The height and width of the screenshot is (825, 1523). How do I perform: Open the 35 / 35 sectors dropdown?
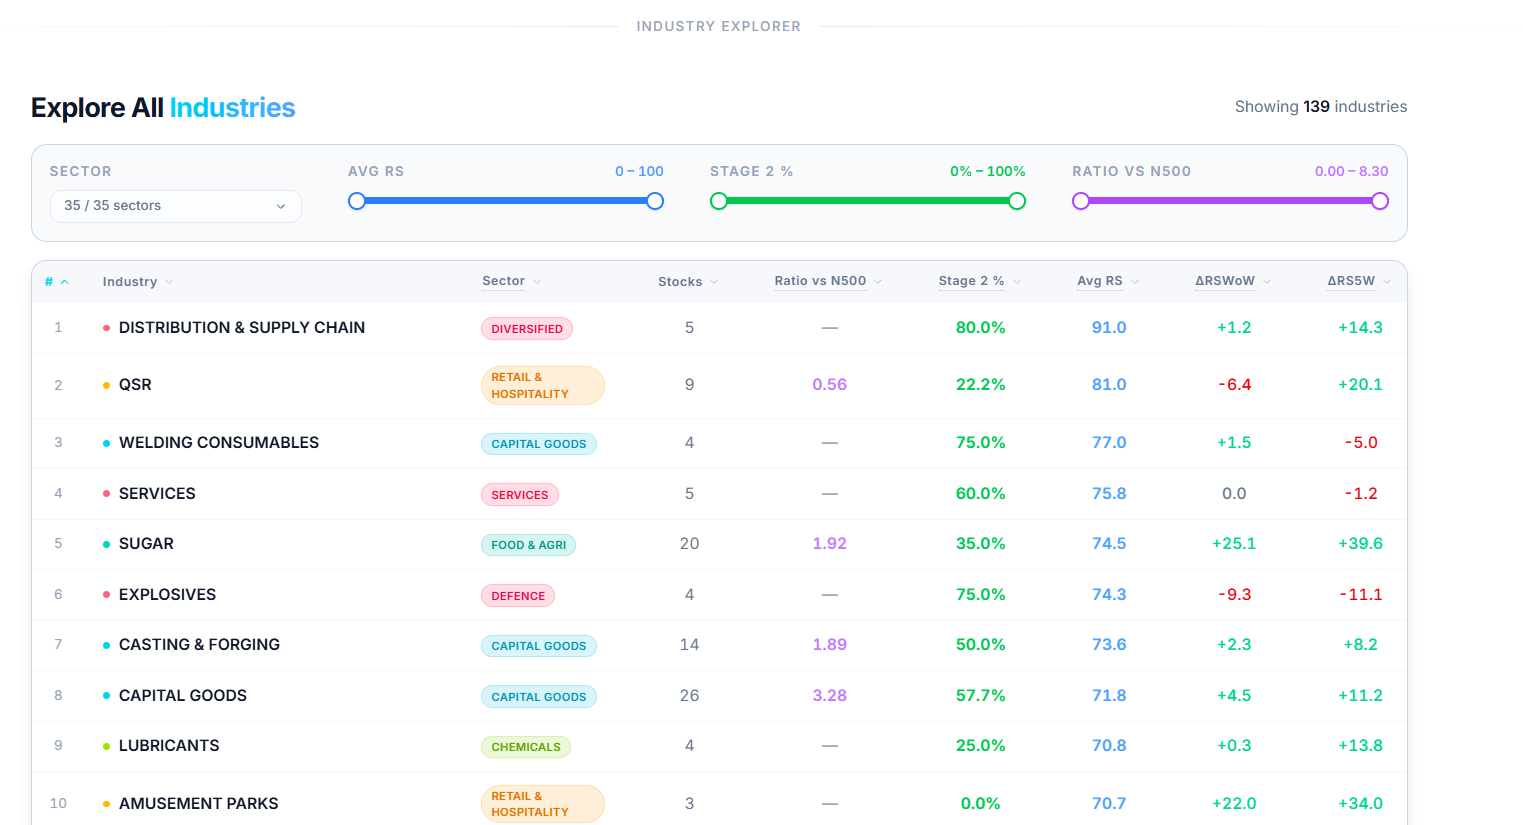click(x=176, y=206)
